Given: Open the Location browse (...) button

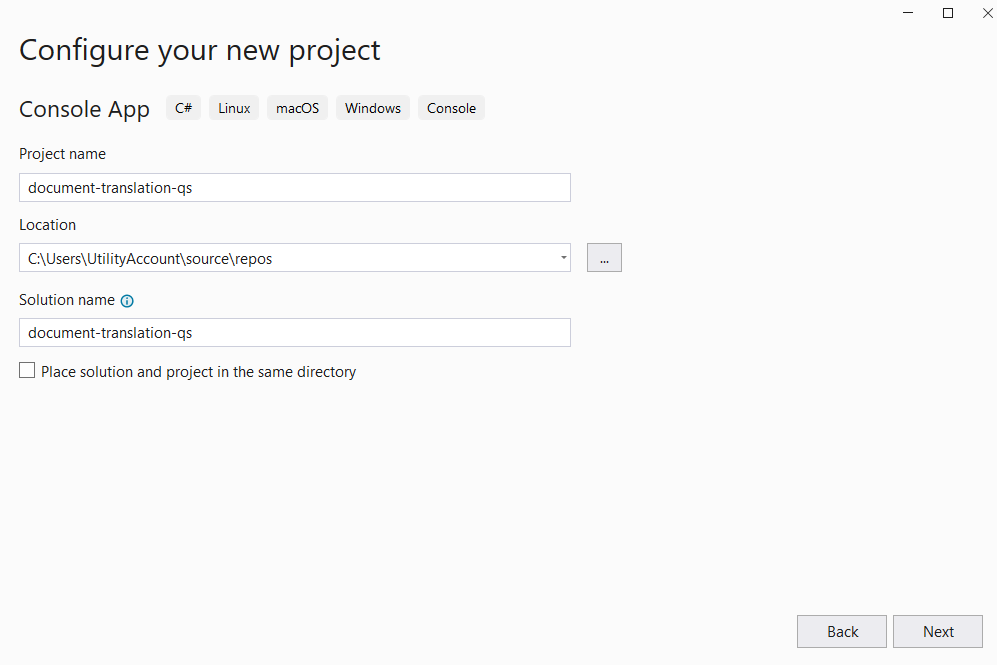Looking at the screenshot, I should (x=604, y=258).
